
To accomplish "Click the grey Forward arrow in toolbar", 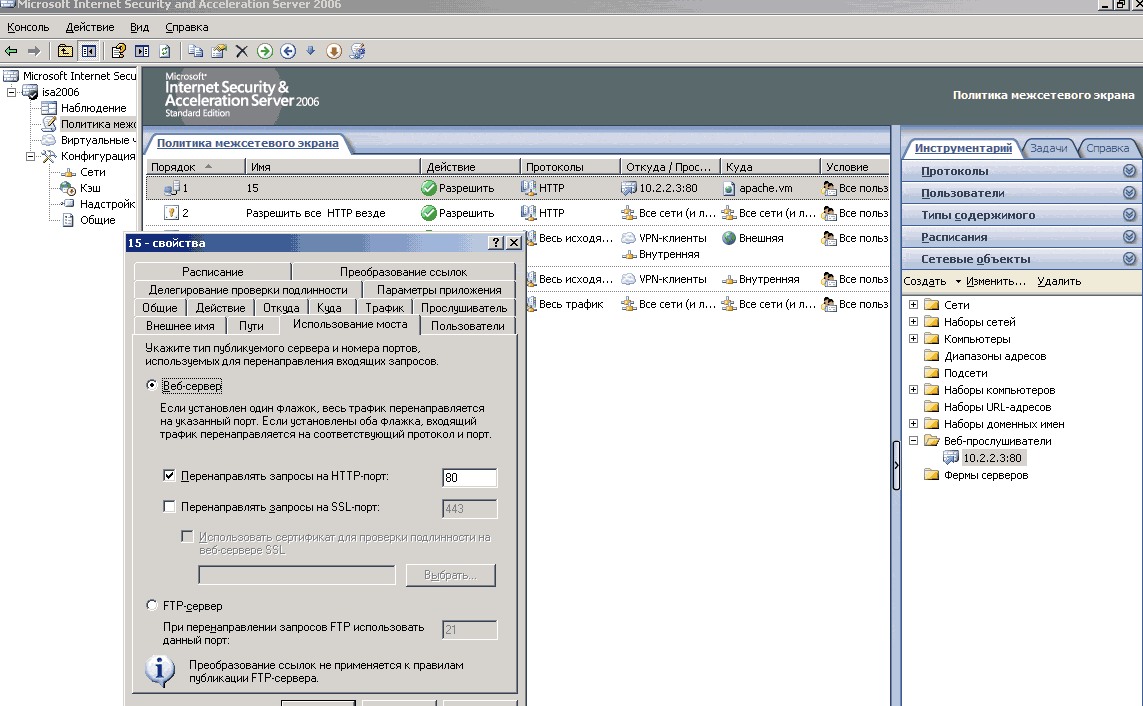I will tap(34, 51).
